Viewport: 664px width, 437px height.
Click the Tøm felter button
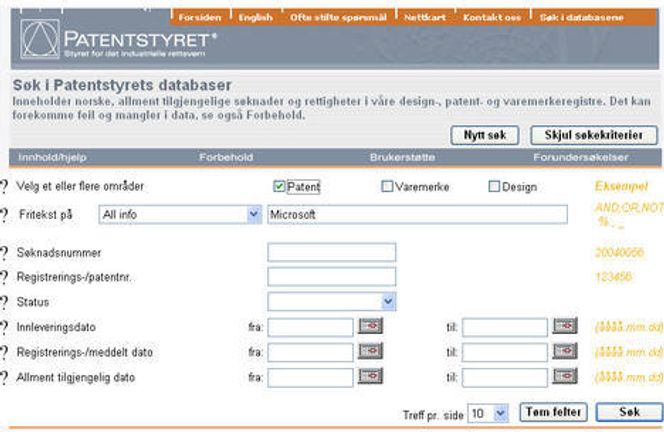(x=553, y=412)
